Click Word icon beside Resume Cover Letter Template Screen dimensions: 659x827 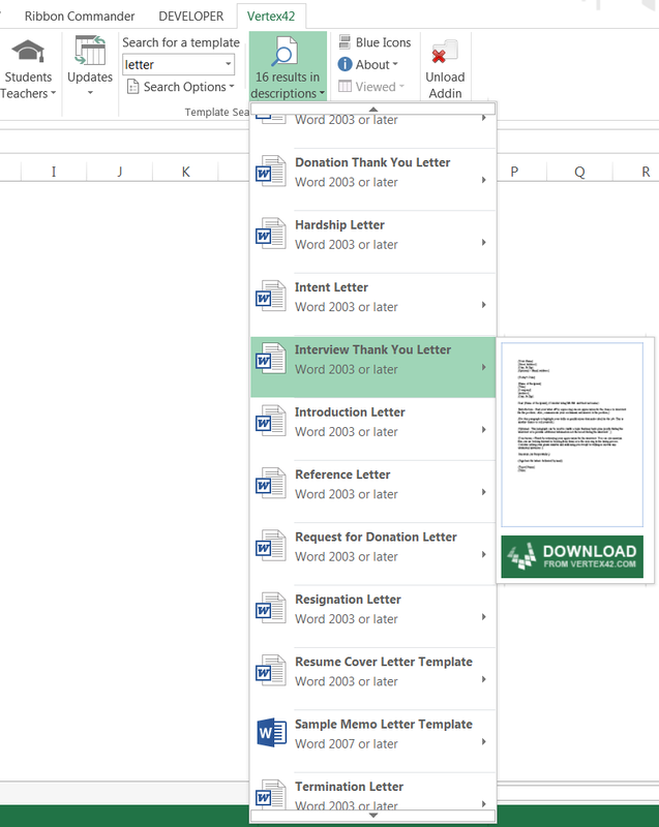(x=271, y=671)
